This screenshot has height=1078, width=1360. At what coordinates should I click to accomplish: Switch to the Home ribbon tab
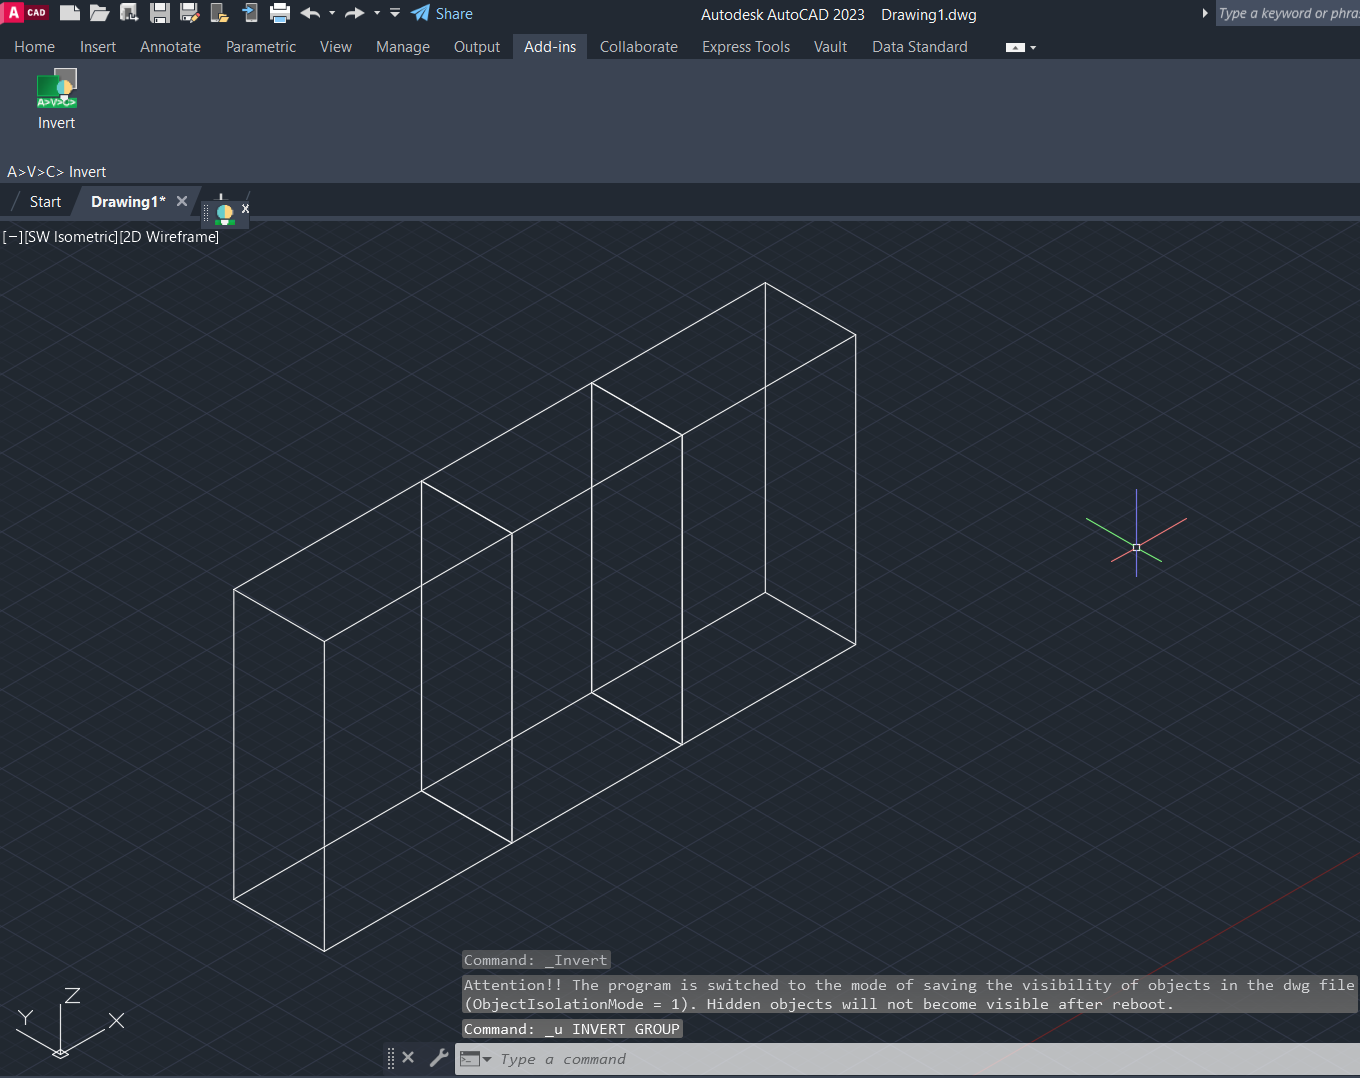(x=35, y=47)
